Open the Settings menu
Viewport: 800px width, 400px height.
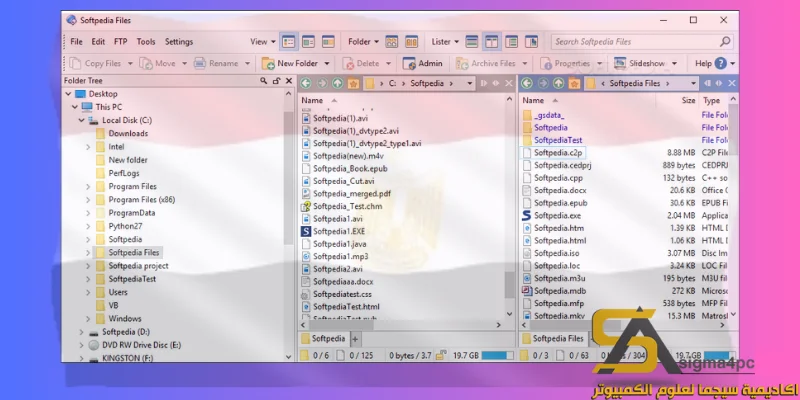pos(179,42)
